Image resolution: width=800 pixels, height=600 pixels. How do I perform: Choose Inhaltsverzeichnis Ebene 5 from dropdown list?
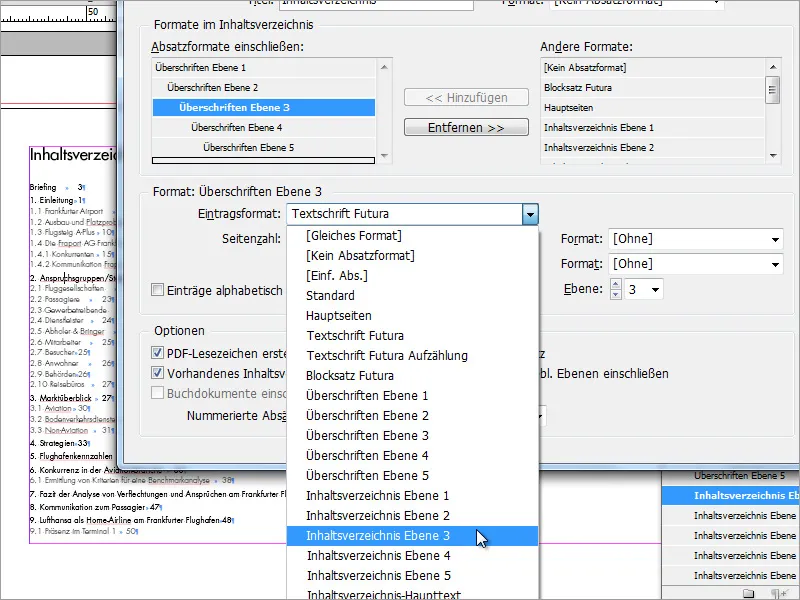[x=412, y=576]
